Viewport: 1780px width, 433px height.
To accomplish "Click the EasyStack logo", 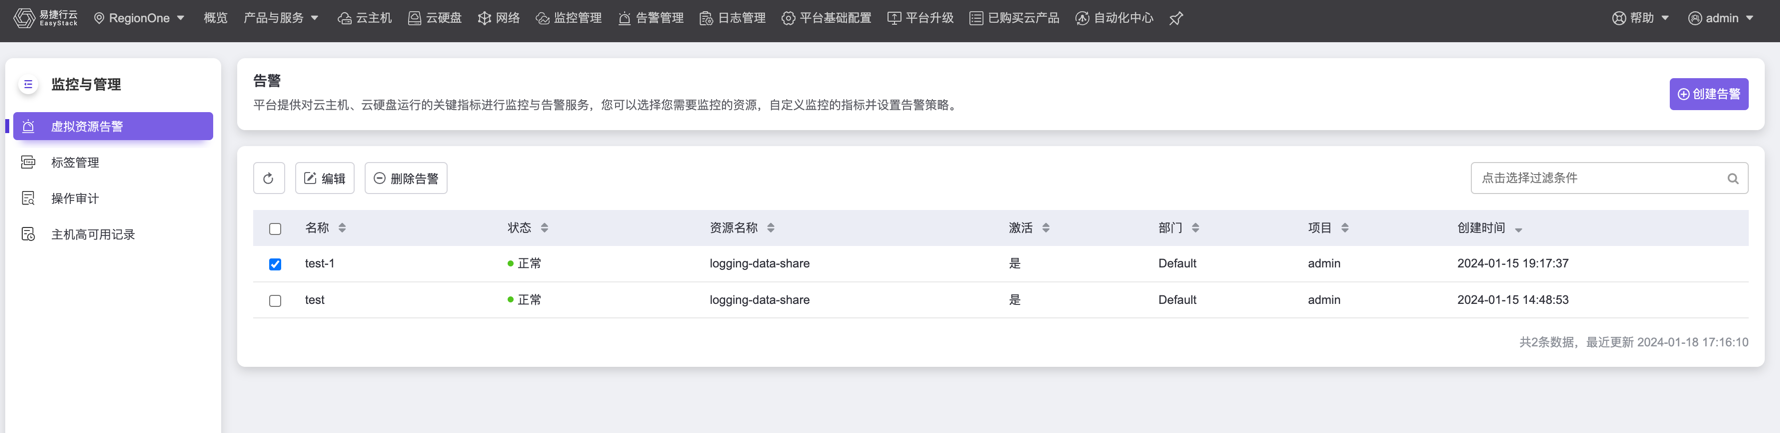I will point(45,18).
